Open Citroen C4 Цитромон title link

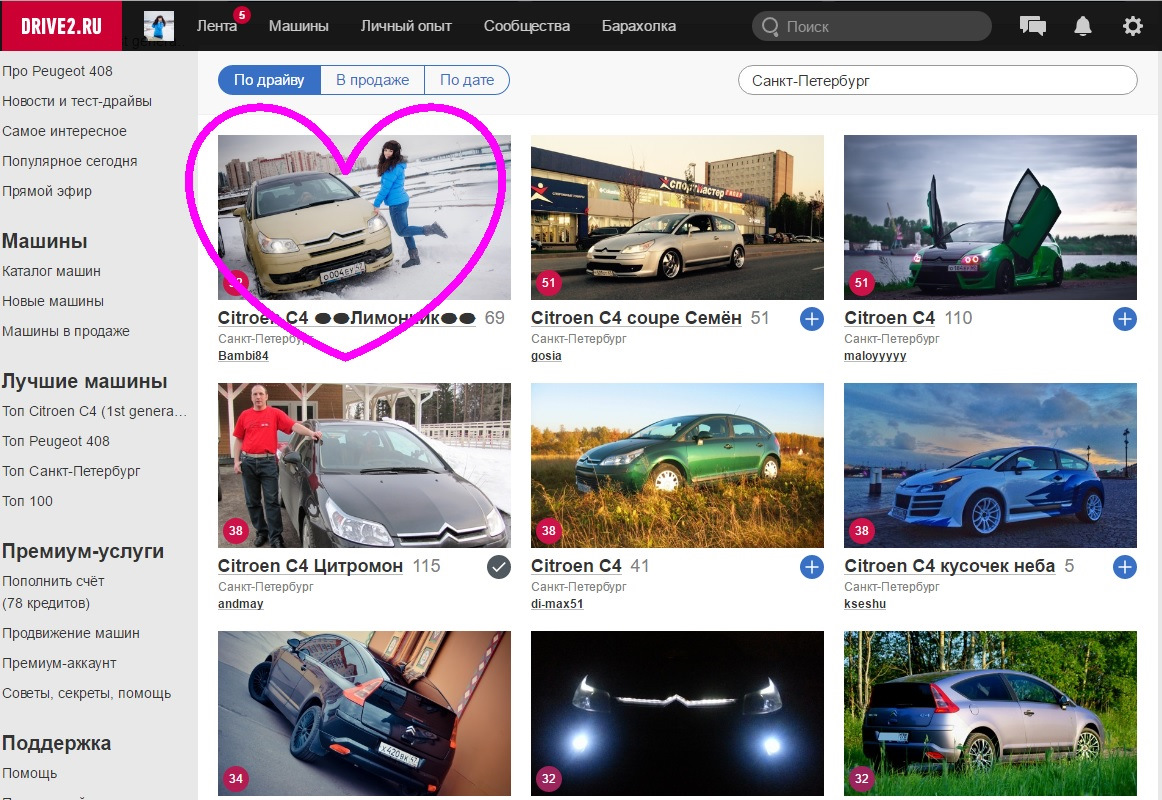(x=311, y=566)
